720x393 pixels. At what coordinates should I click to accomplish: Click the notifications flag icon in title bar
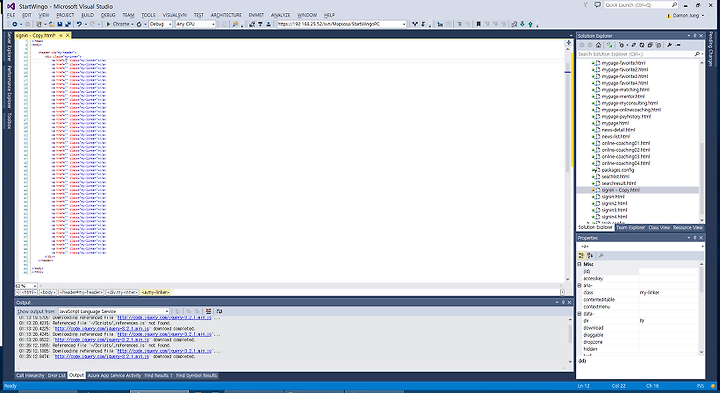585,5
